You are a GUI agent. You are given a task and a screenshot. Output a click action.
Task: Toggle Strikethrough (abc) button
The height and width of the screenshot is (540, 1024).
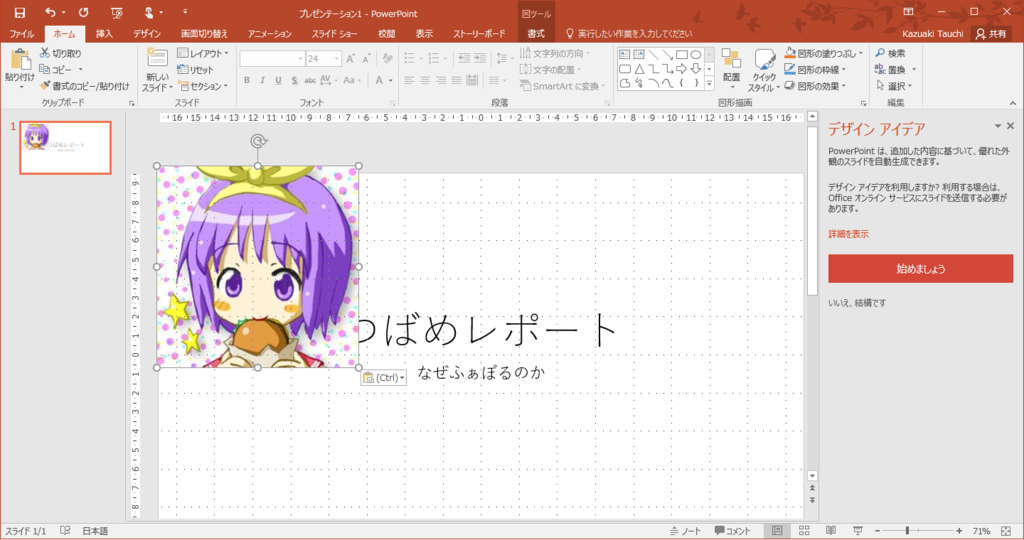[310, 80]
